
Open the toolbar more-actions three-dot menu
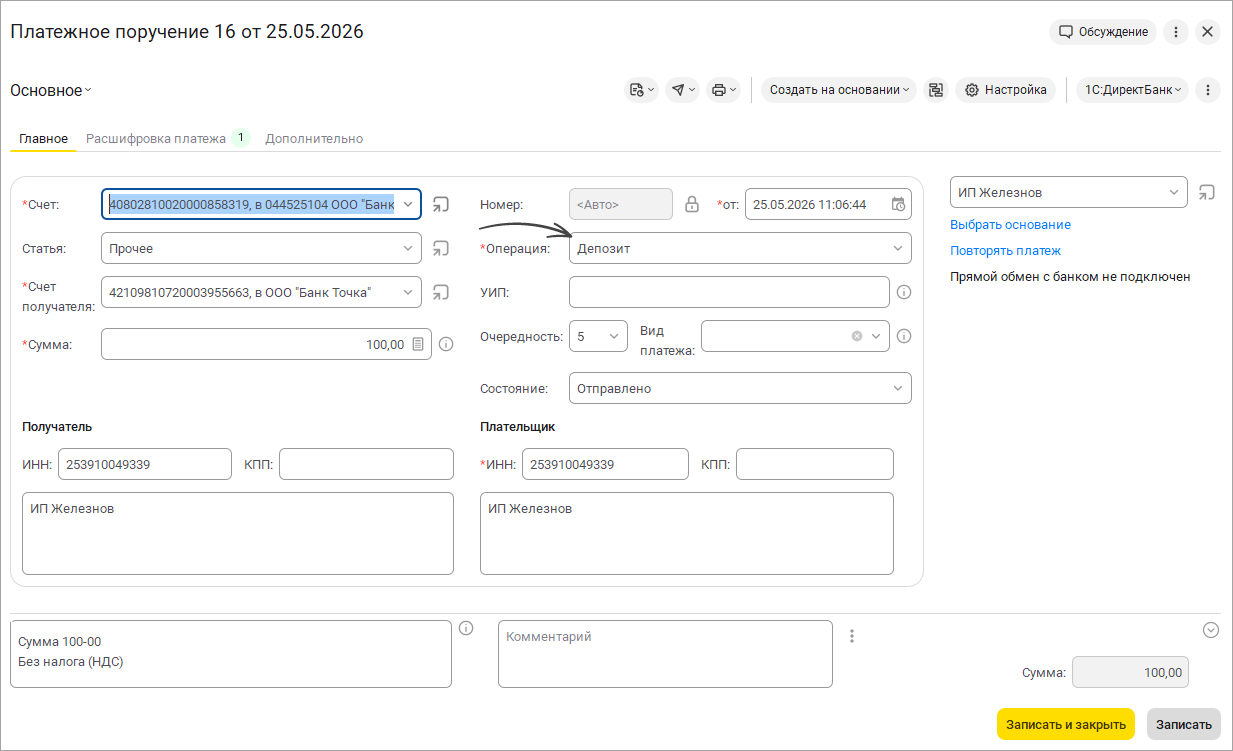click(1208, 90)
